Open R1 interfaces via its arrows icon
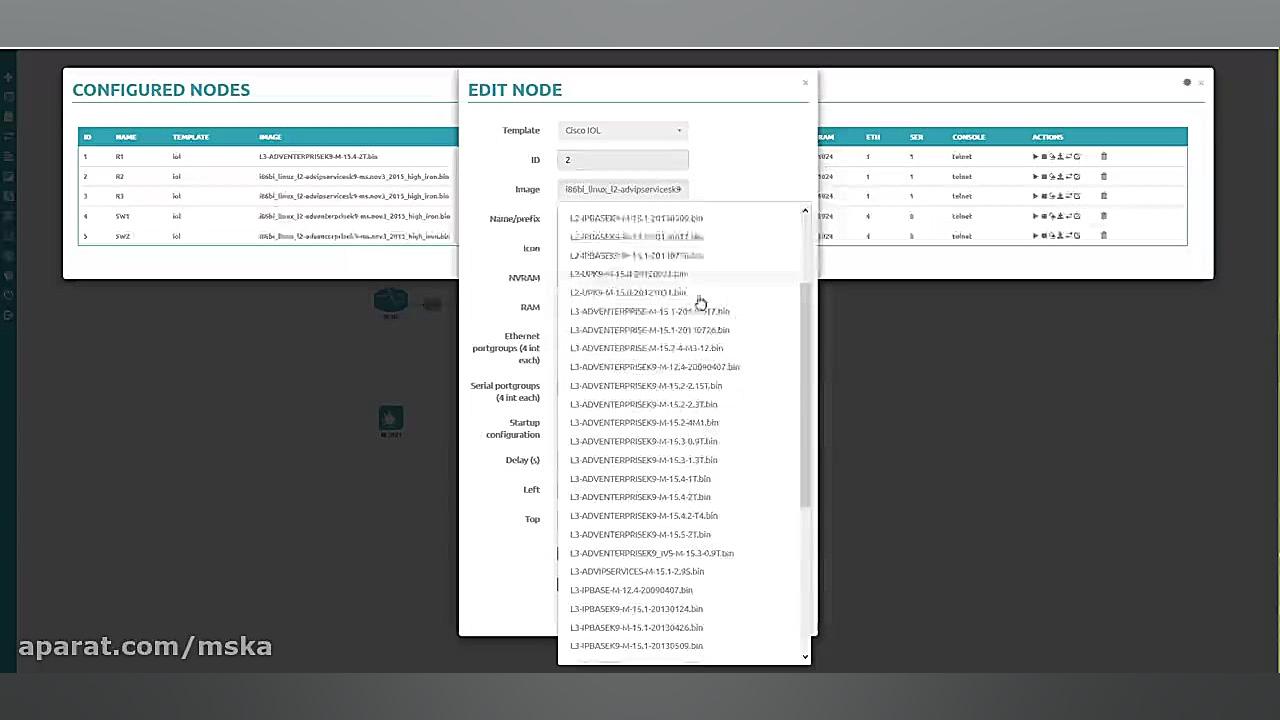The image size is (1280, 720). click(x=1068, y=157)
